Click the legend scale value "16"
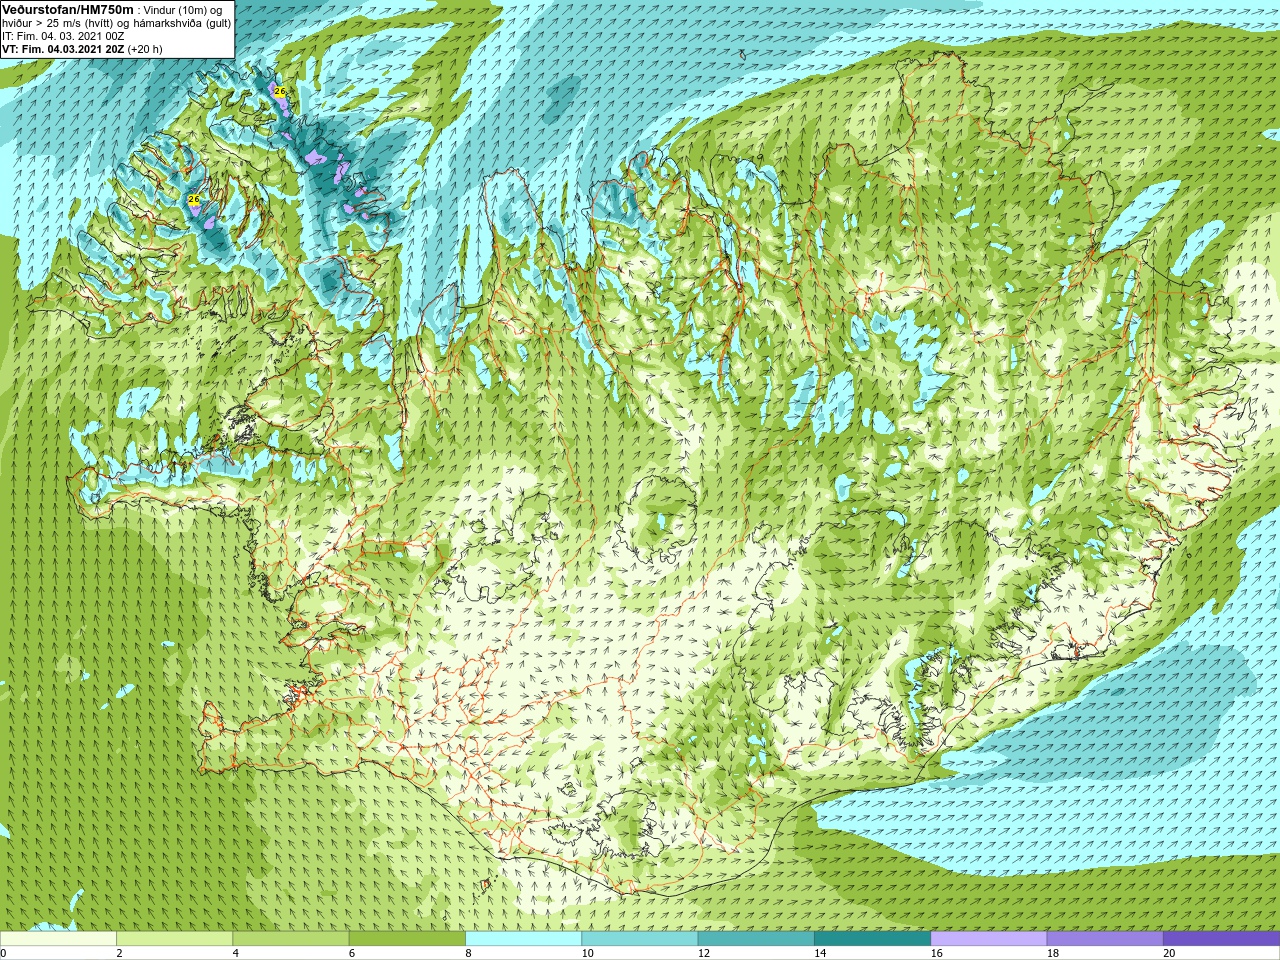The image size is (1280, 960). (x=936, y=953)
